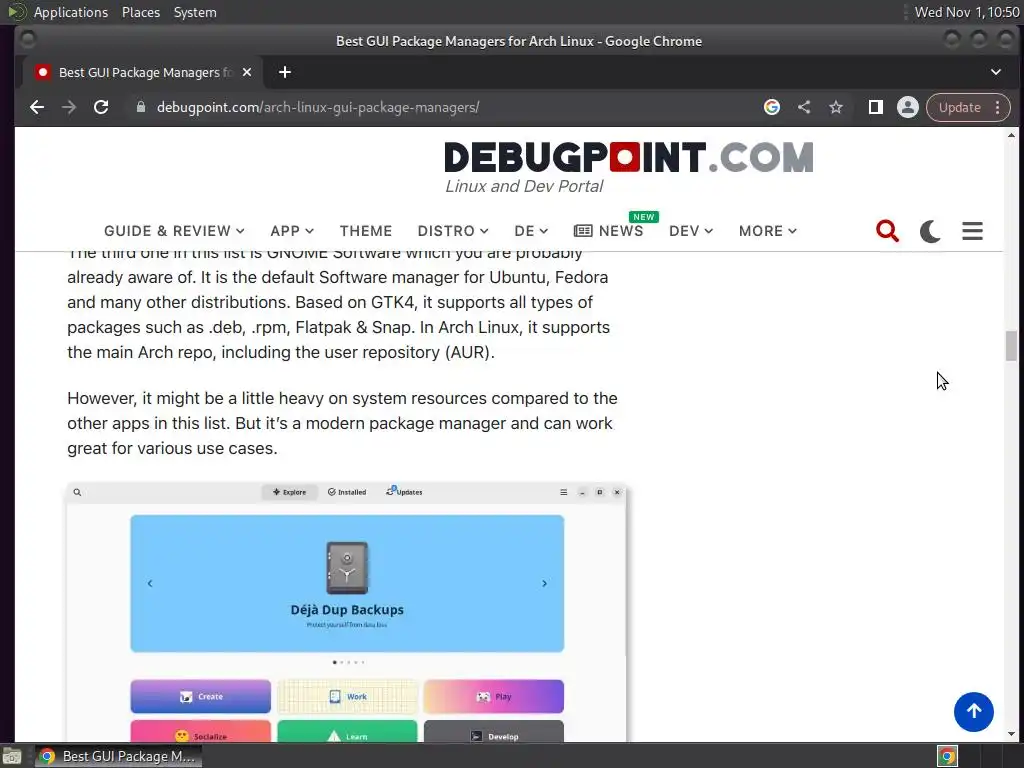
Task: Expand the DEV menu
Action: click(x=691, y=231)
